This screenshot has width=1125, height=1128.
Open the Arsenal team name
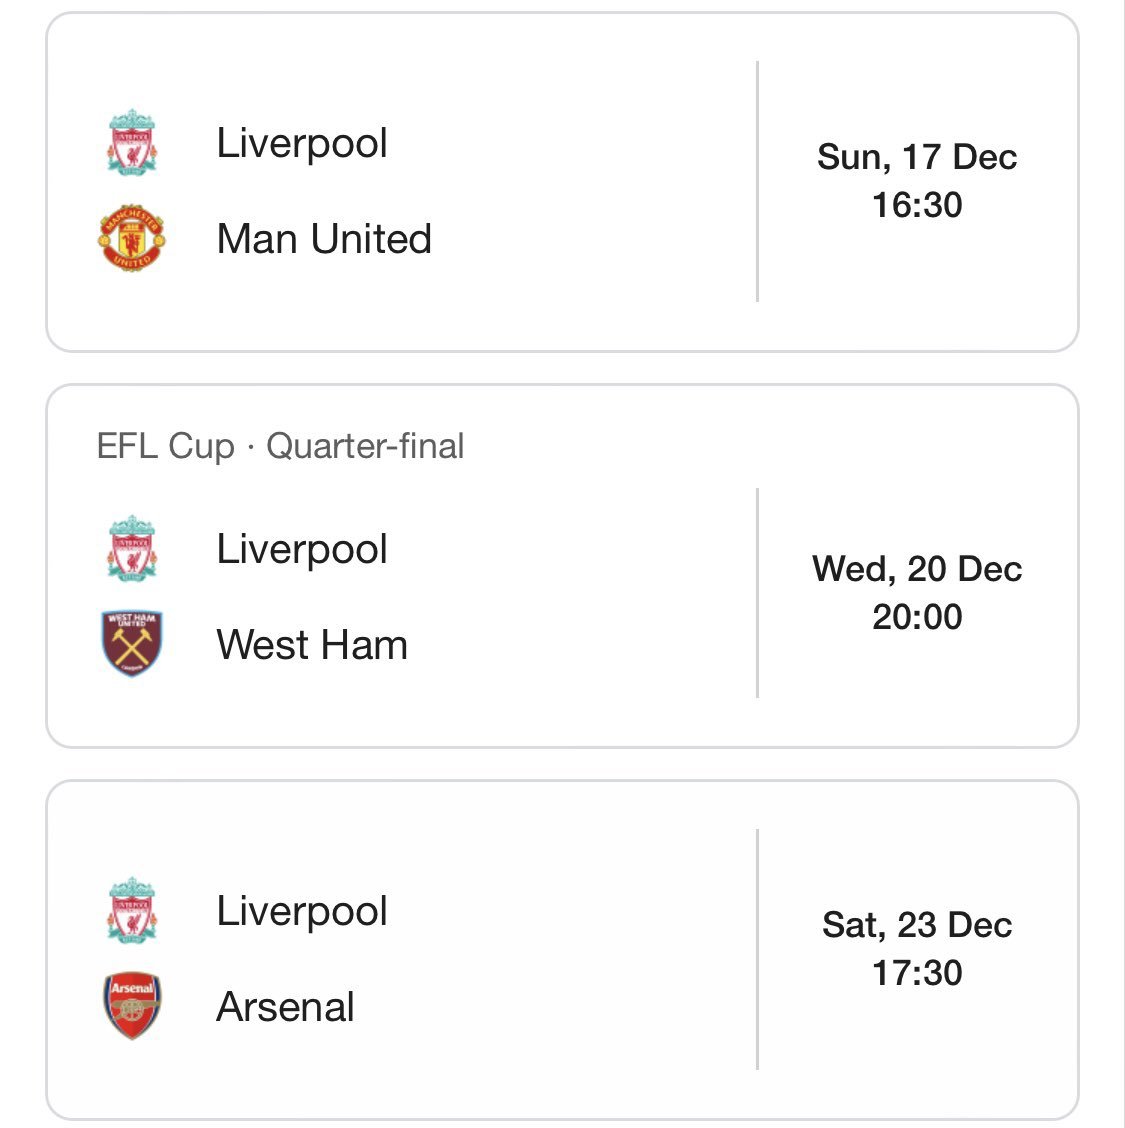coord(285,1007)
